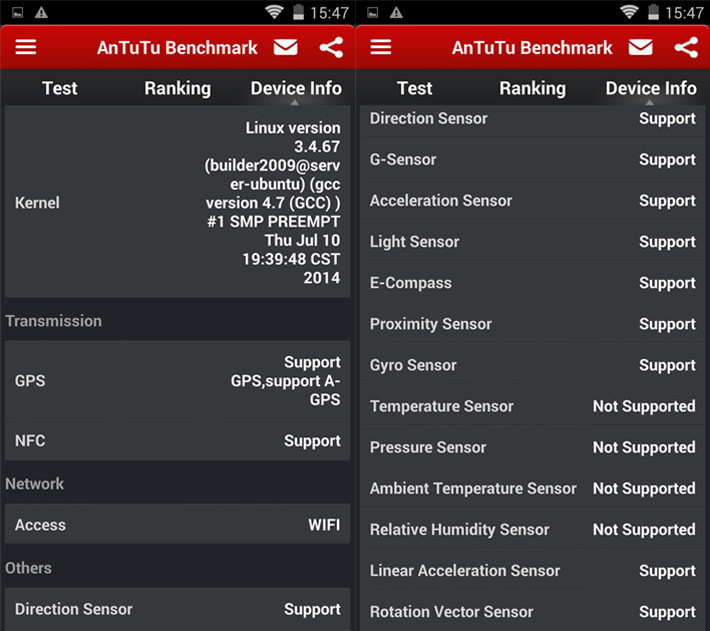Tap battery icon in right status bar

pos(654,12)
